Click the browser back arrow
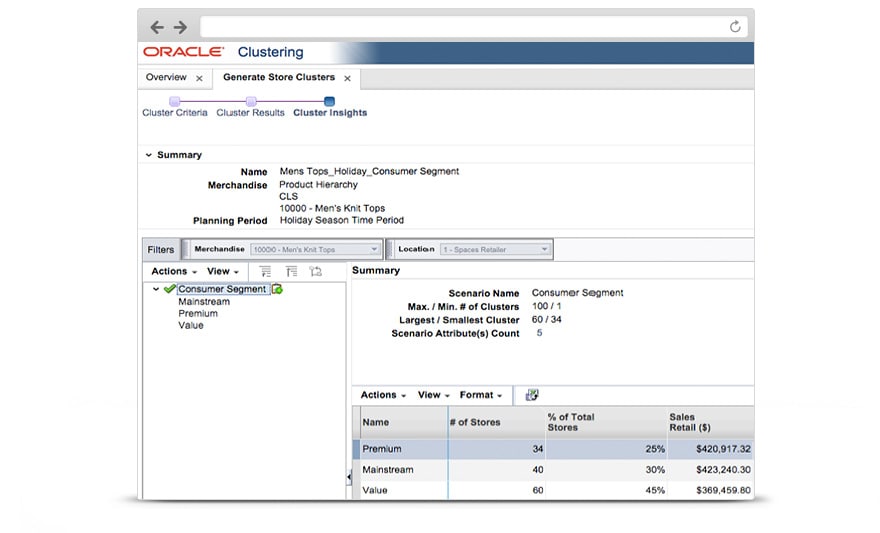The width and height of the screenshot is (880, 533). pyautogui.click(x=157, y=27)
